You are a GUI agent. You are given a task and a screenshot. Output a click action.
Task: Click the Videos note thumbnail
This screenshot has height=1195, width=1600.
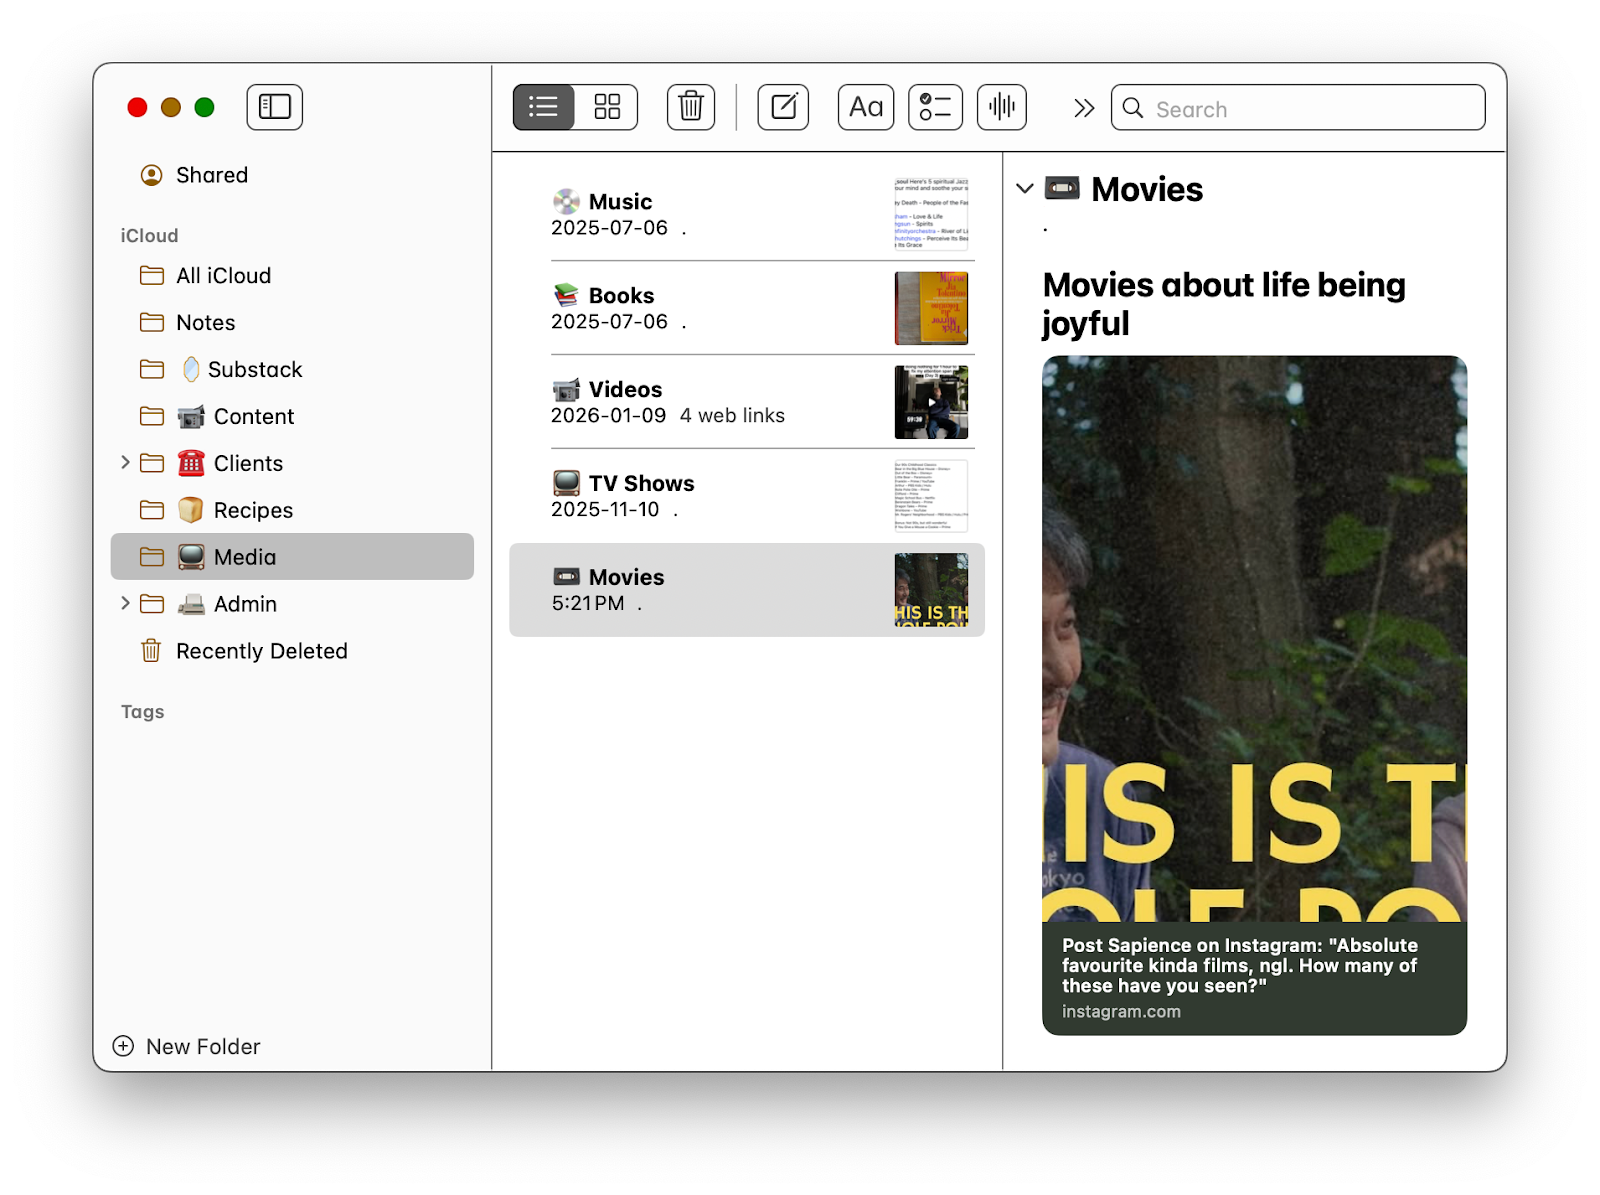click(931, 402)
